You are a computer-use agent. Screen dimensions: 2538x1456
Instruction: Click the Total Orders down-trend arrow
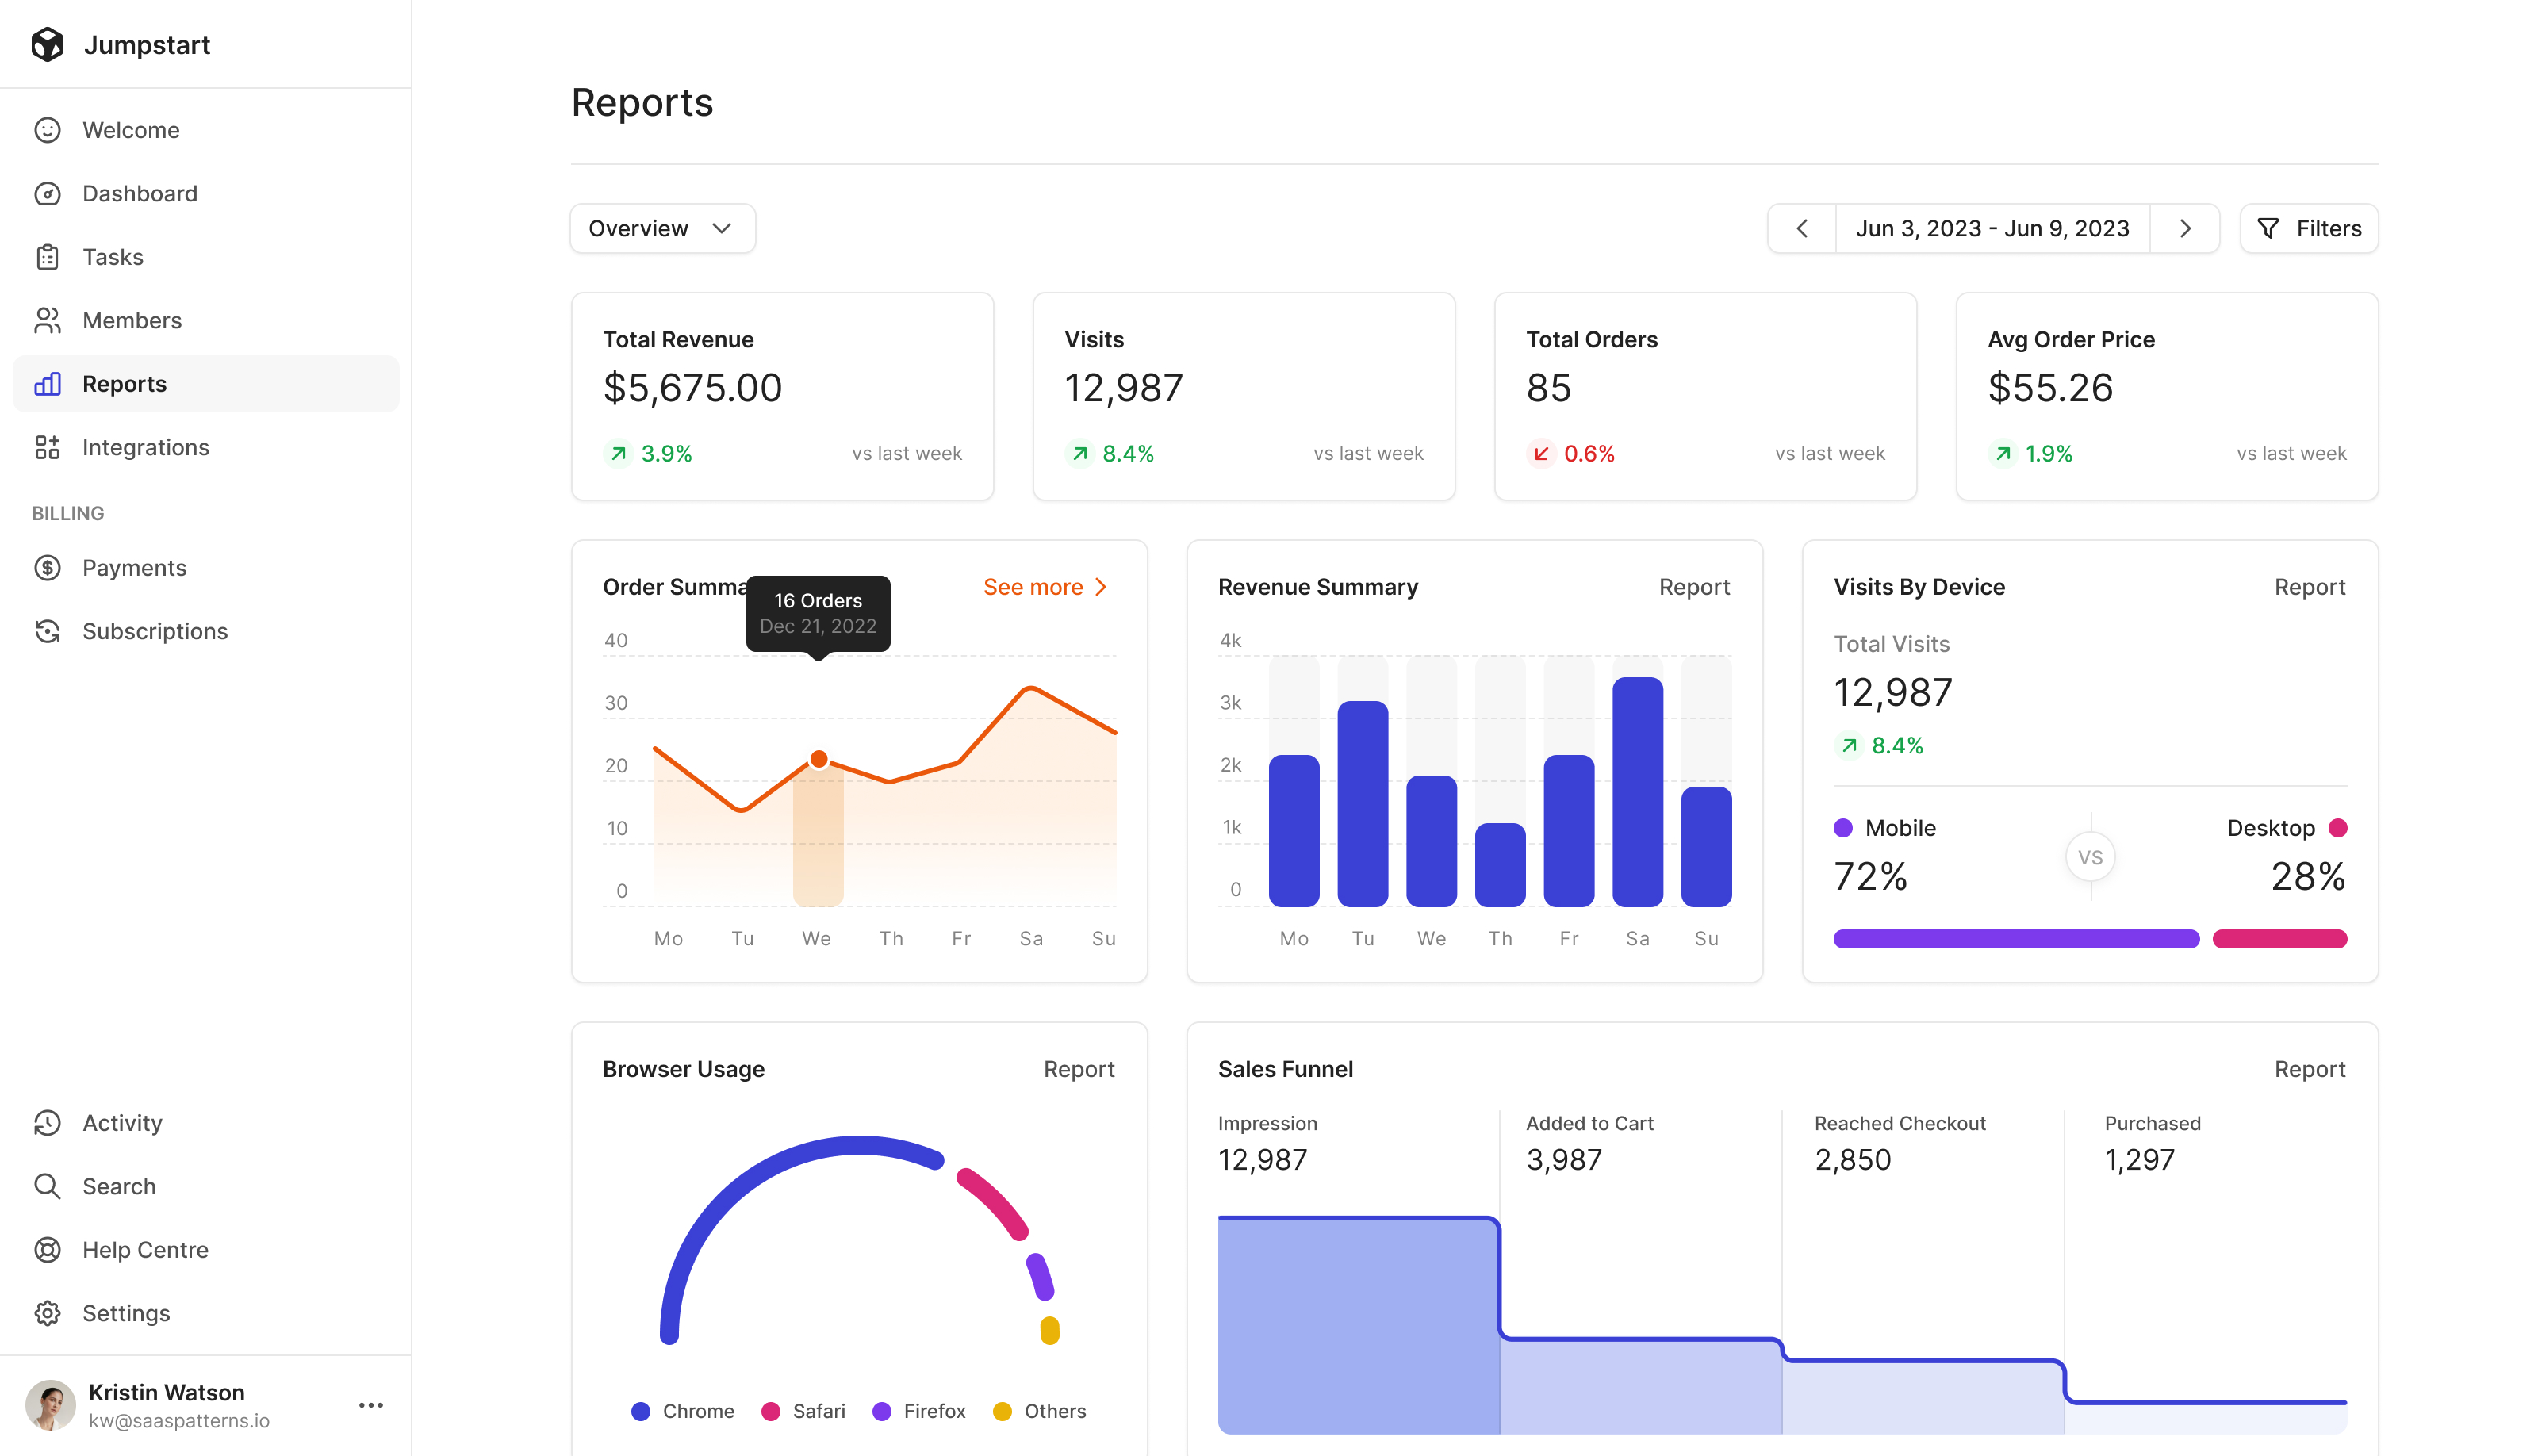(1541, 454)
